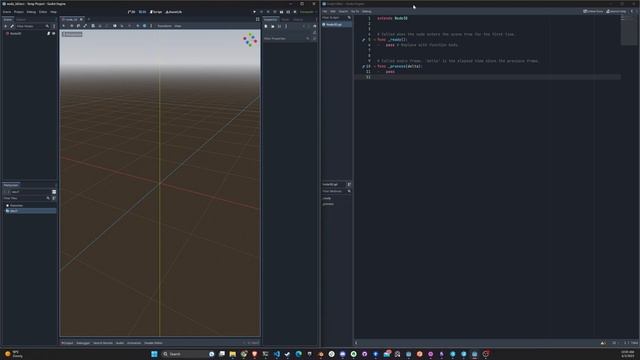This screenshot has width=640, height=360.
Task: Save resource icon in Inspector
Action: coord(280,26)
